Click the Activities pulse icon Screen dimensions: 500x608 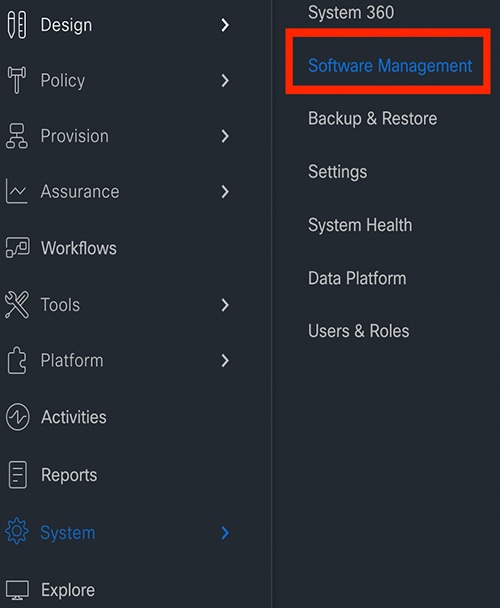(17, 417)
